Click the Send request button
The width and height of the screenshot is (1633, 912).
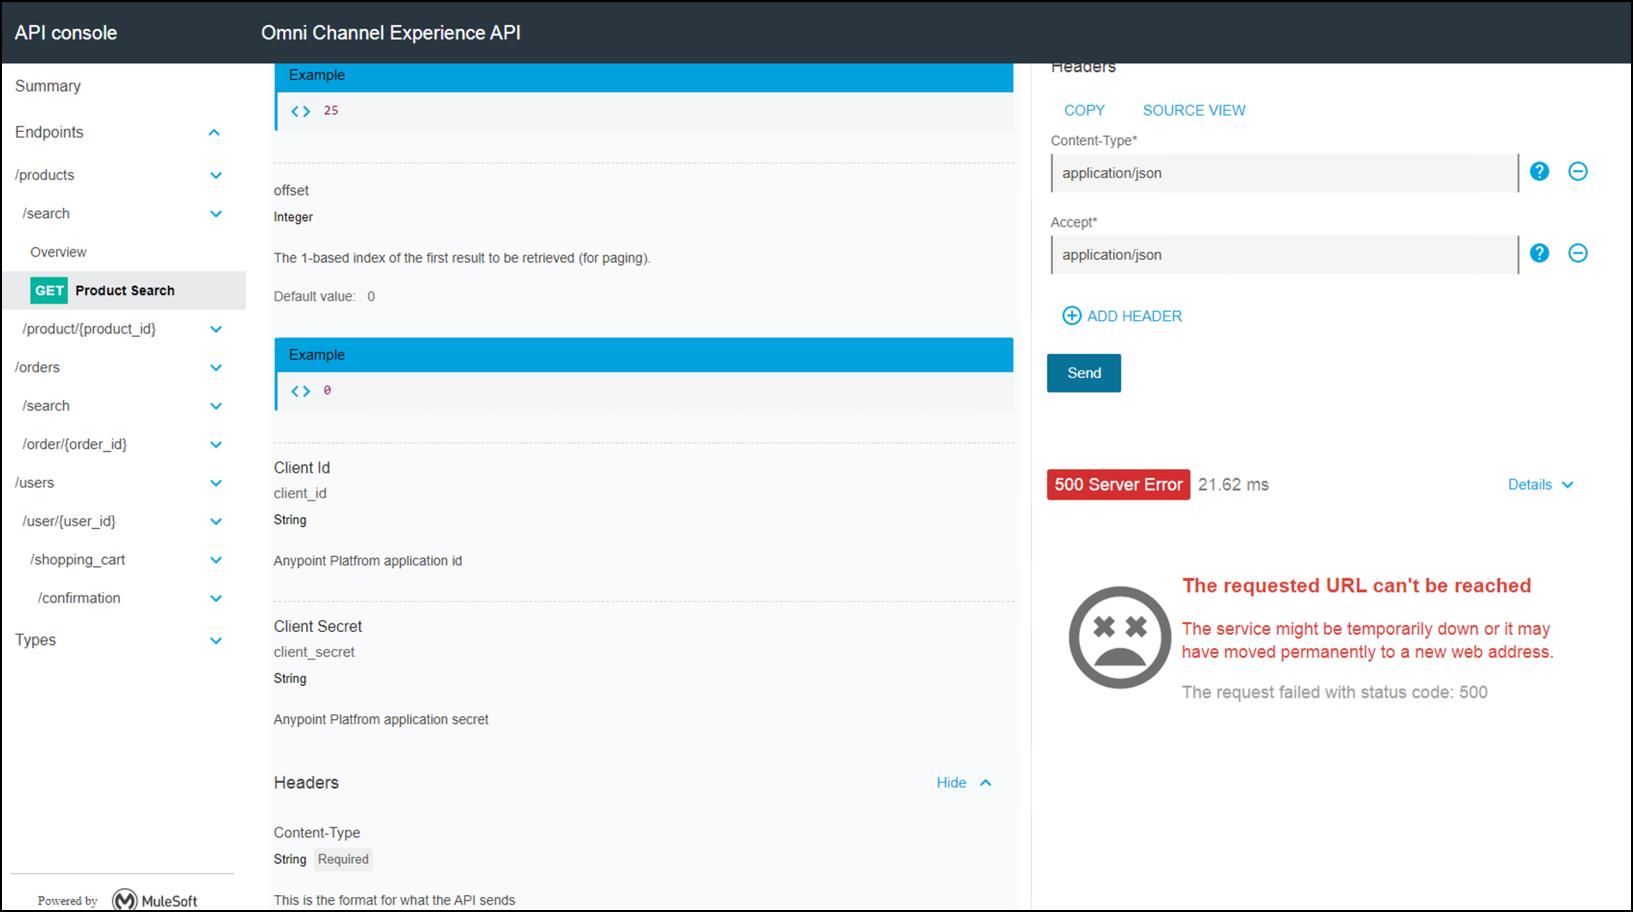1084,373
